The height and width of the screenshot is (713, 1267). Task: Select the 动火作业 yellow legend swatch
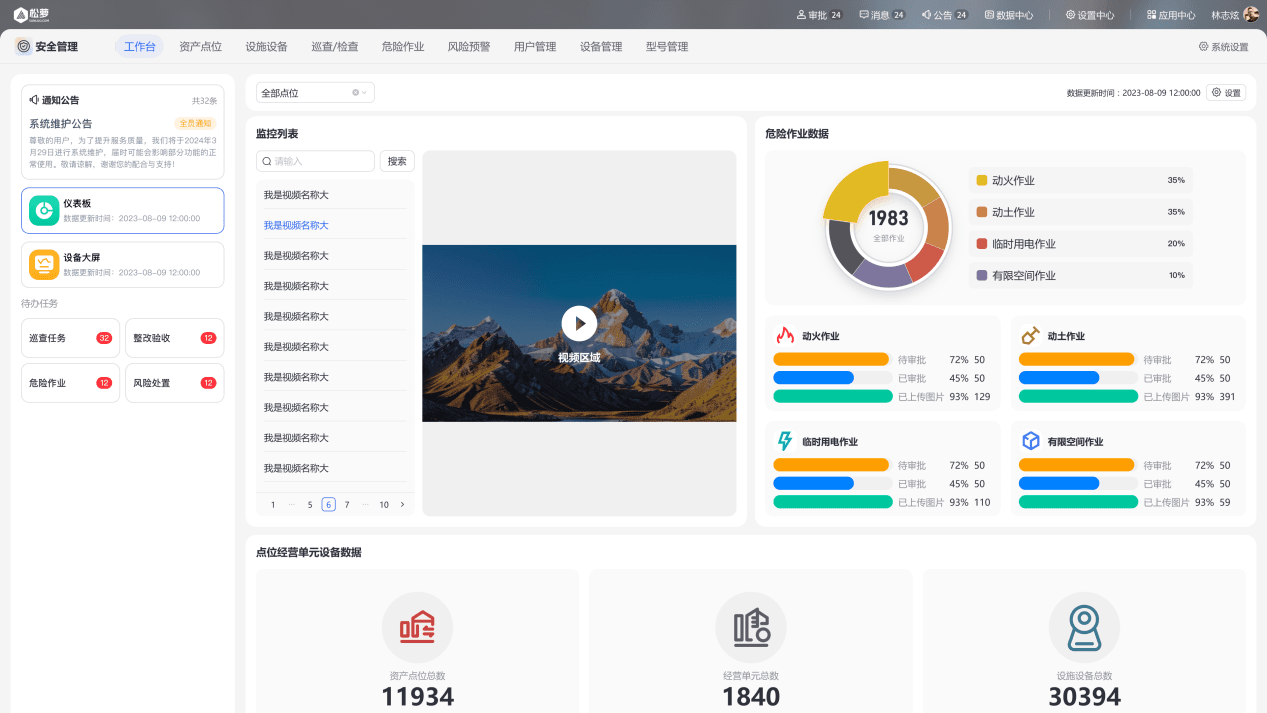point(982,180)
